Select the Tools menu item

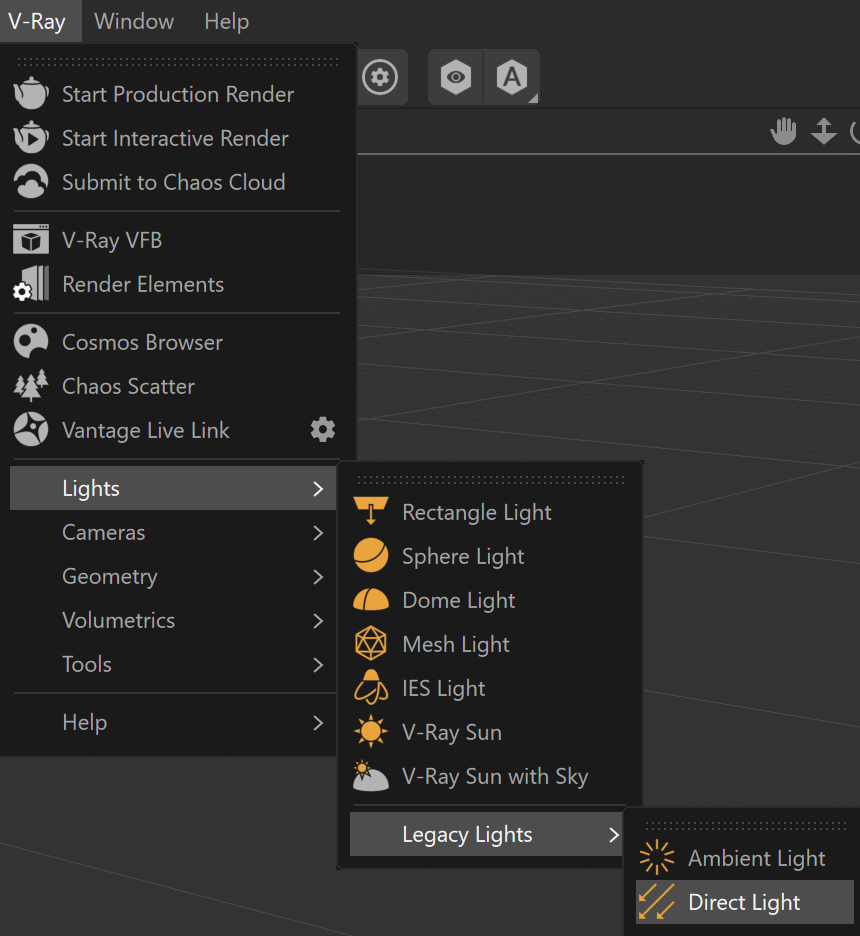pos(174,664)
